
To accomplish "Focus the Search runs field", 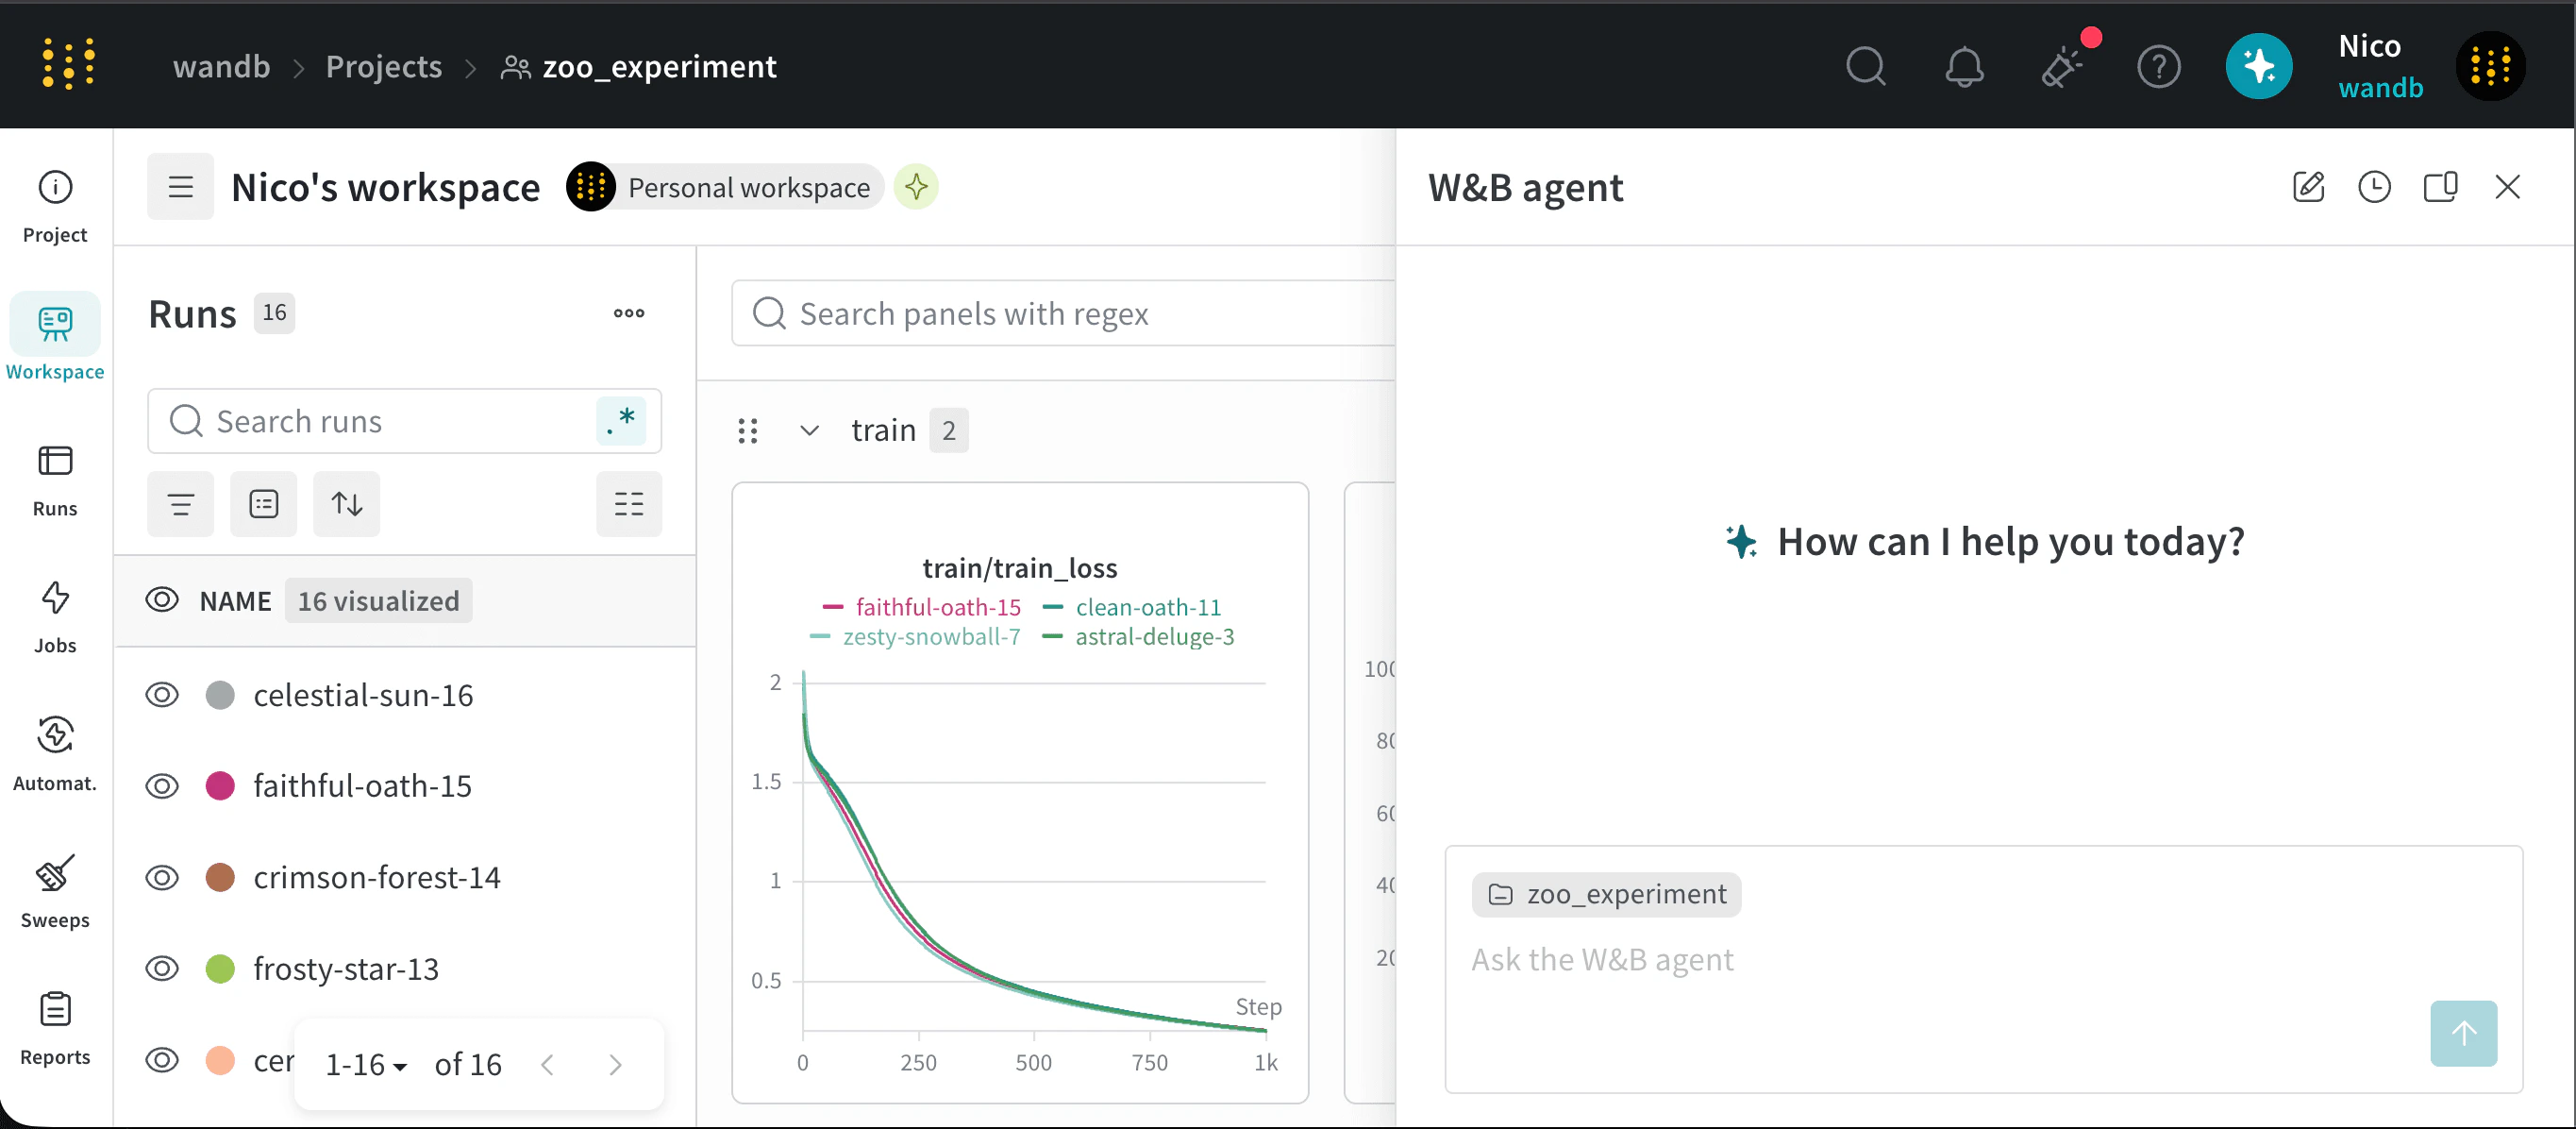I will tap(404, 420).
